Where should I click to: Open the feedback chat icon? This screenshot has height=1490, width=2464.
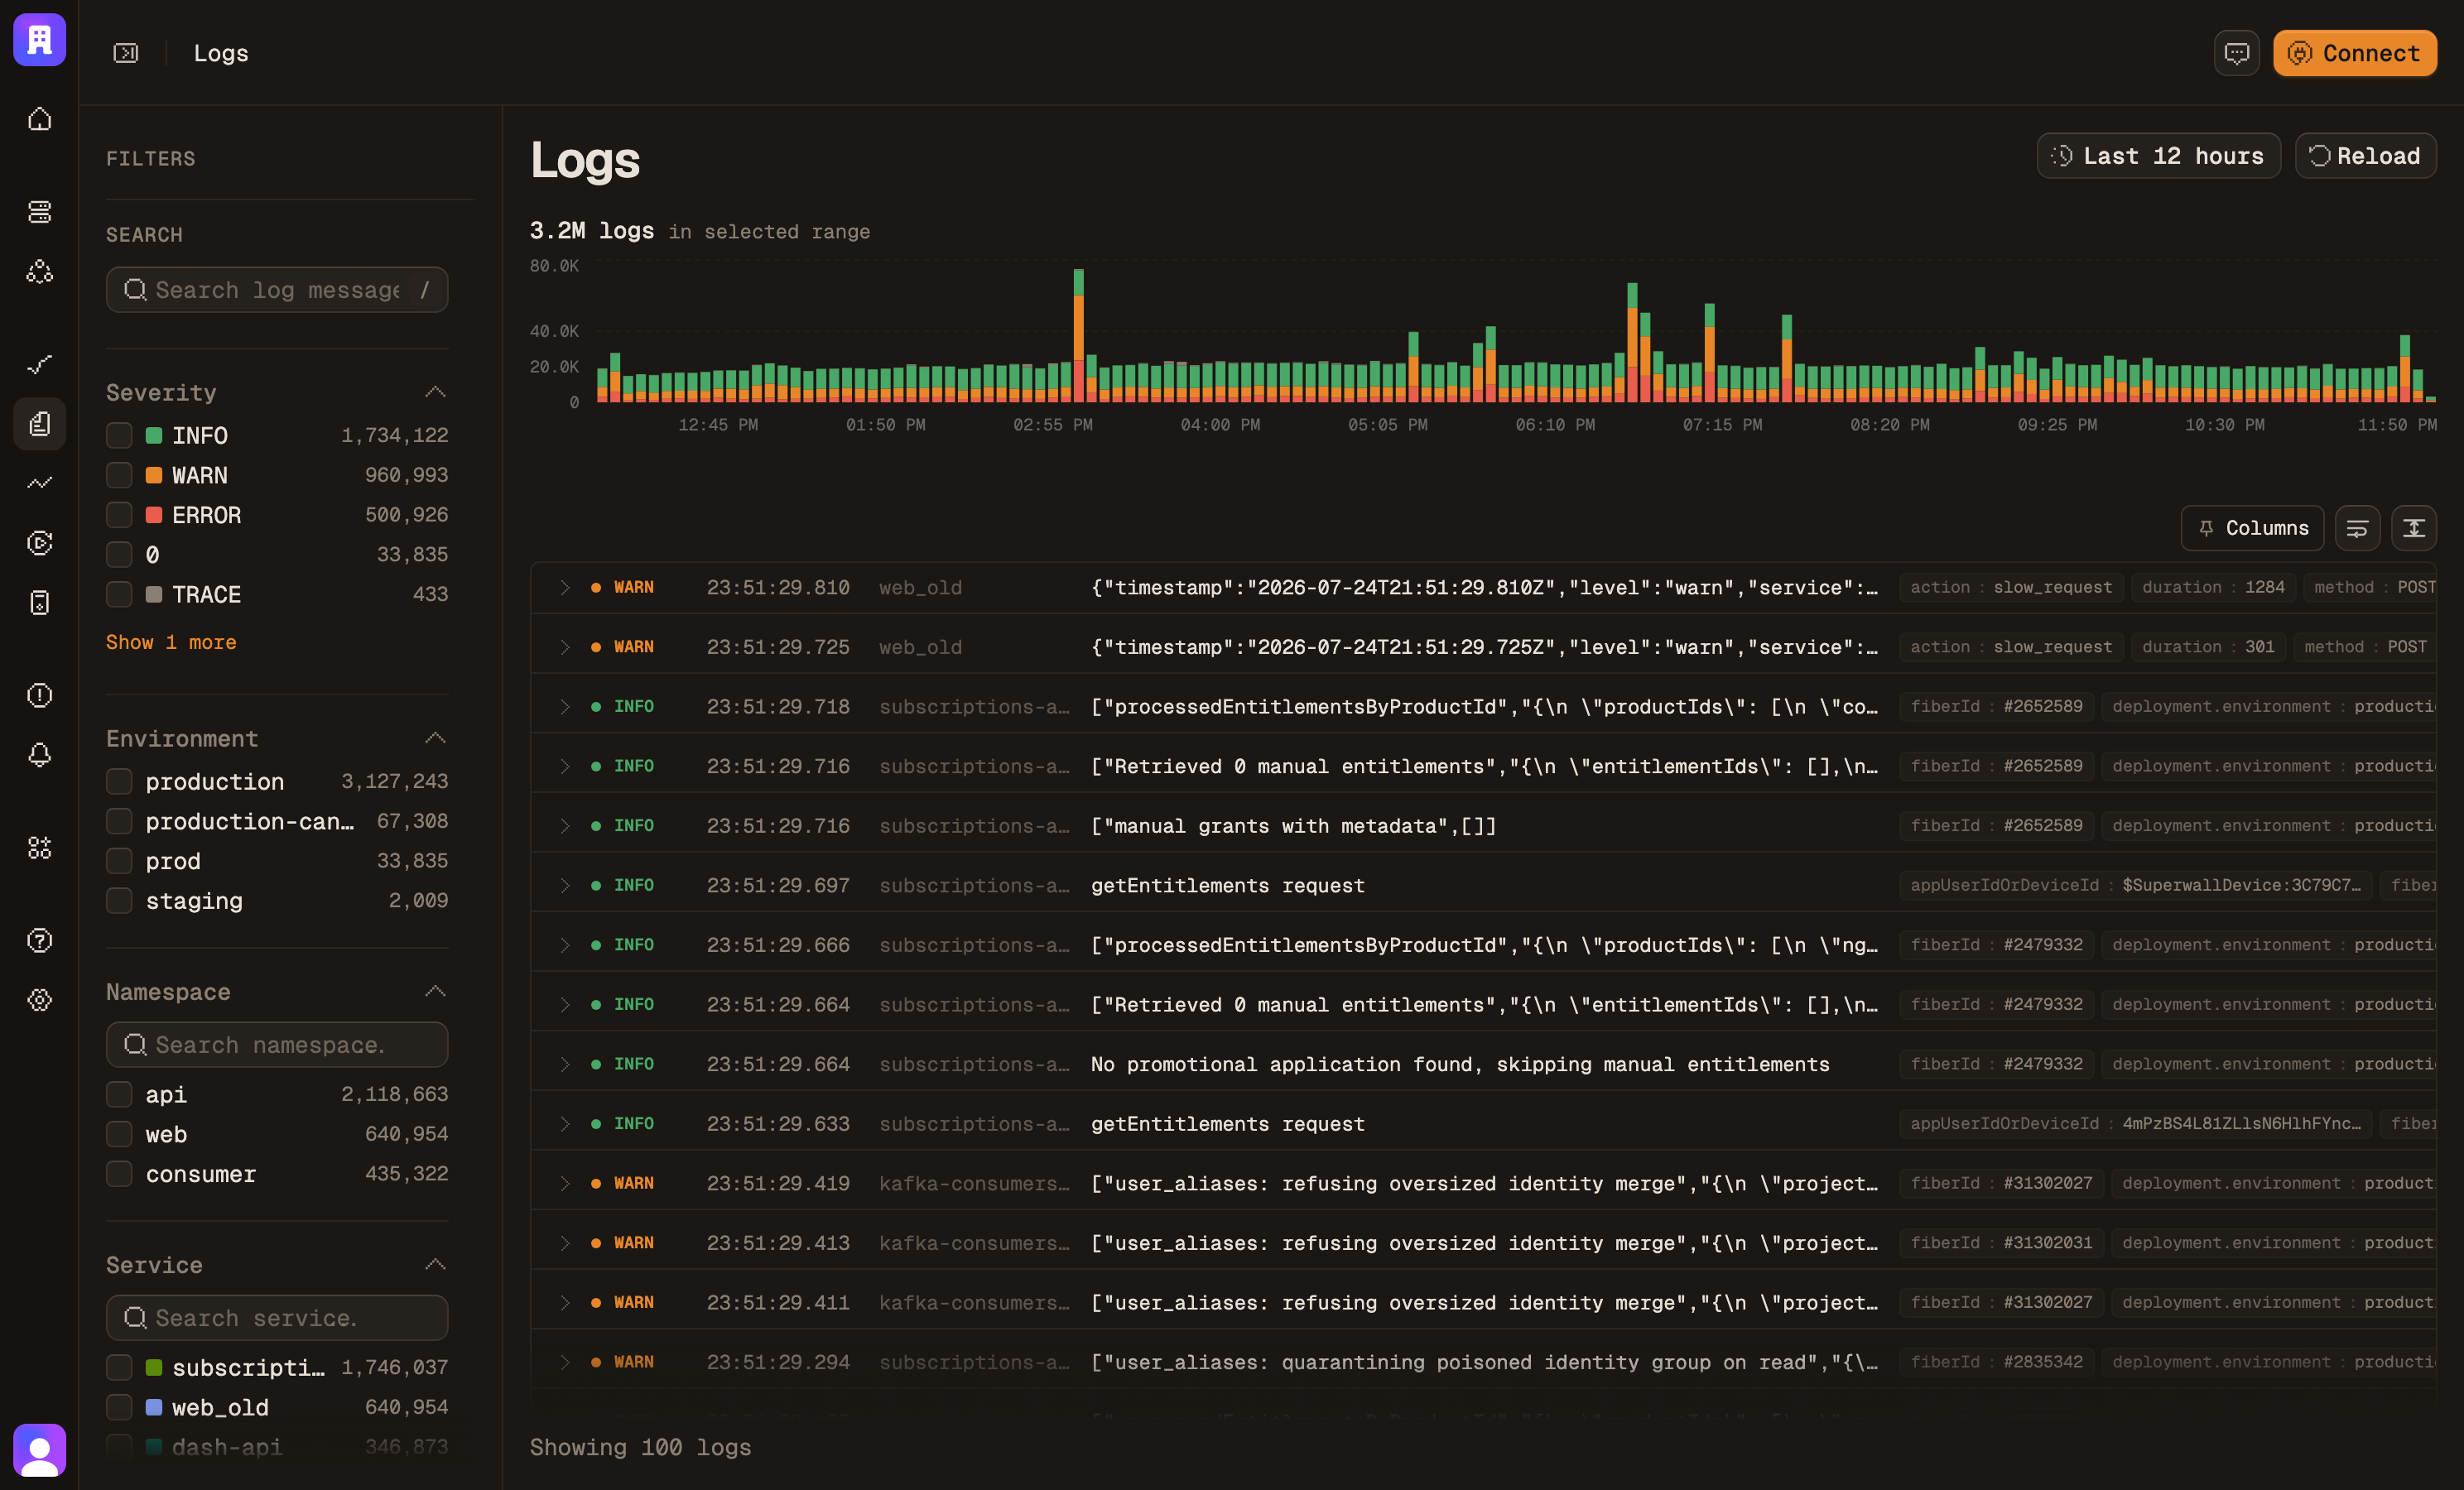(x=2236, y=53)
